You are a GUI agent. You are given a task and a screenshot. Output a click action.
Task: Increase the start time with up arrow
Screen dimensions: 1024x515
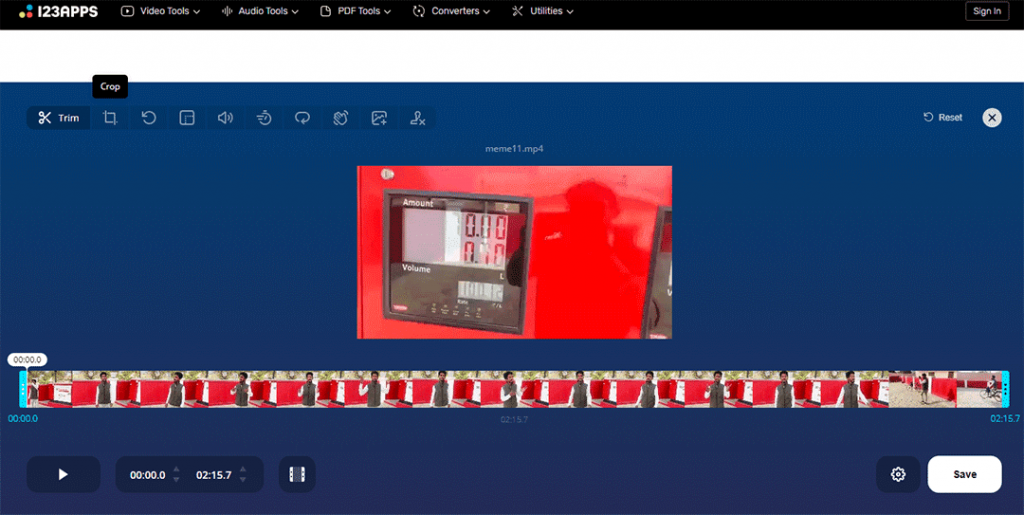coord(176,469)
